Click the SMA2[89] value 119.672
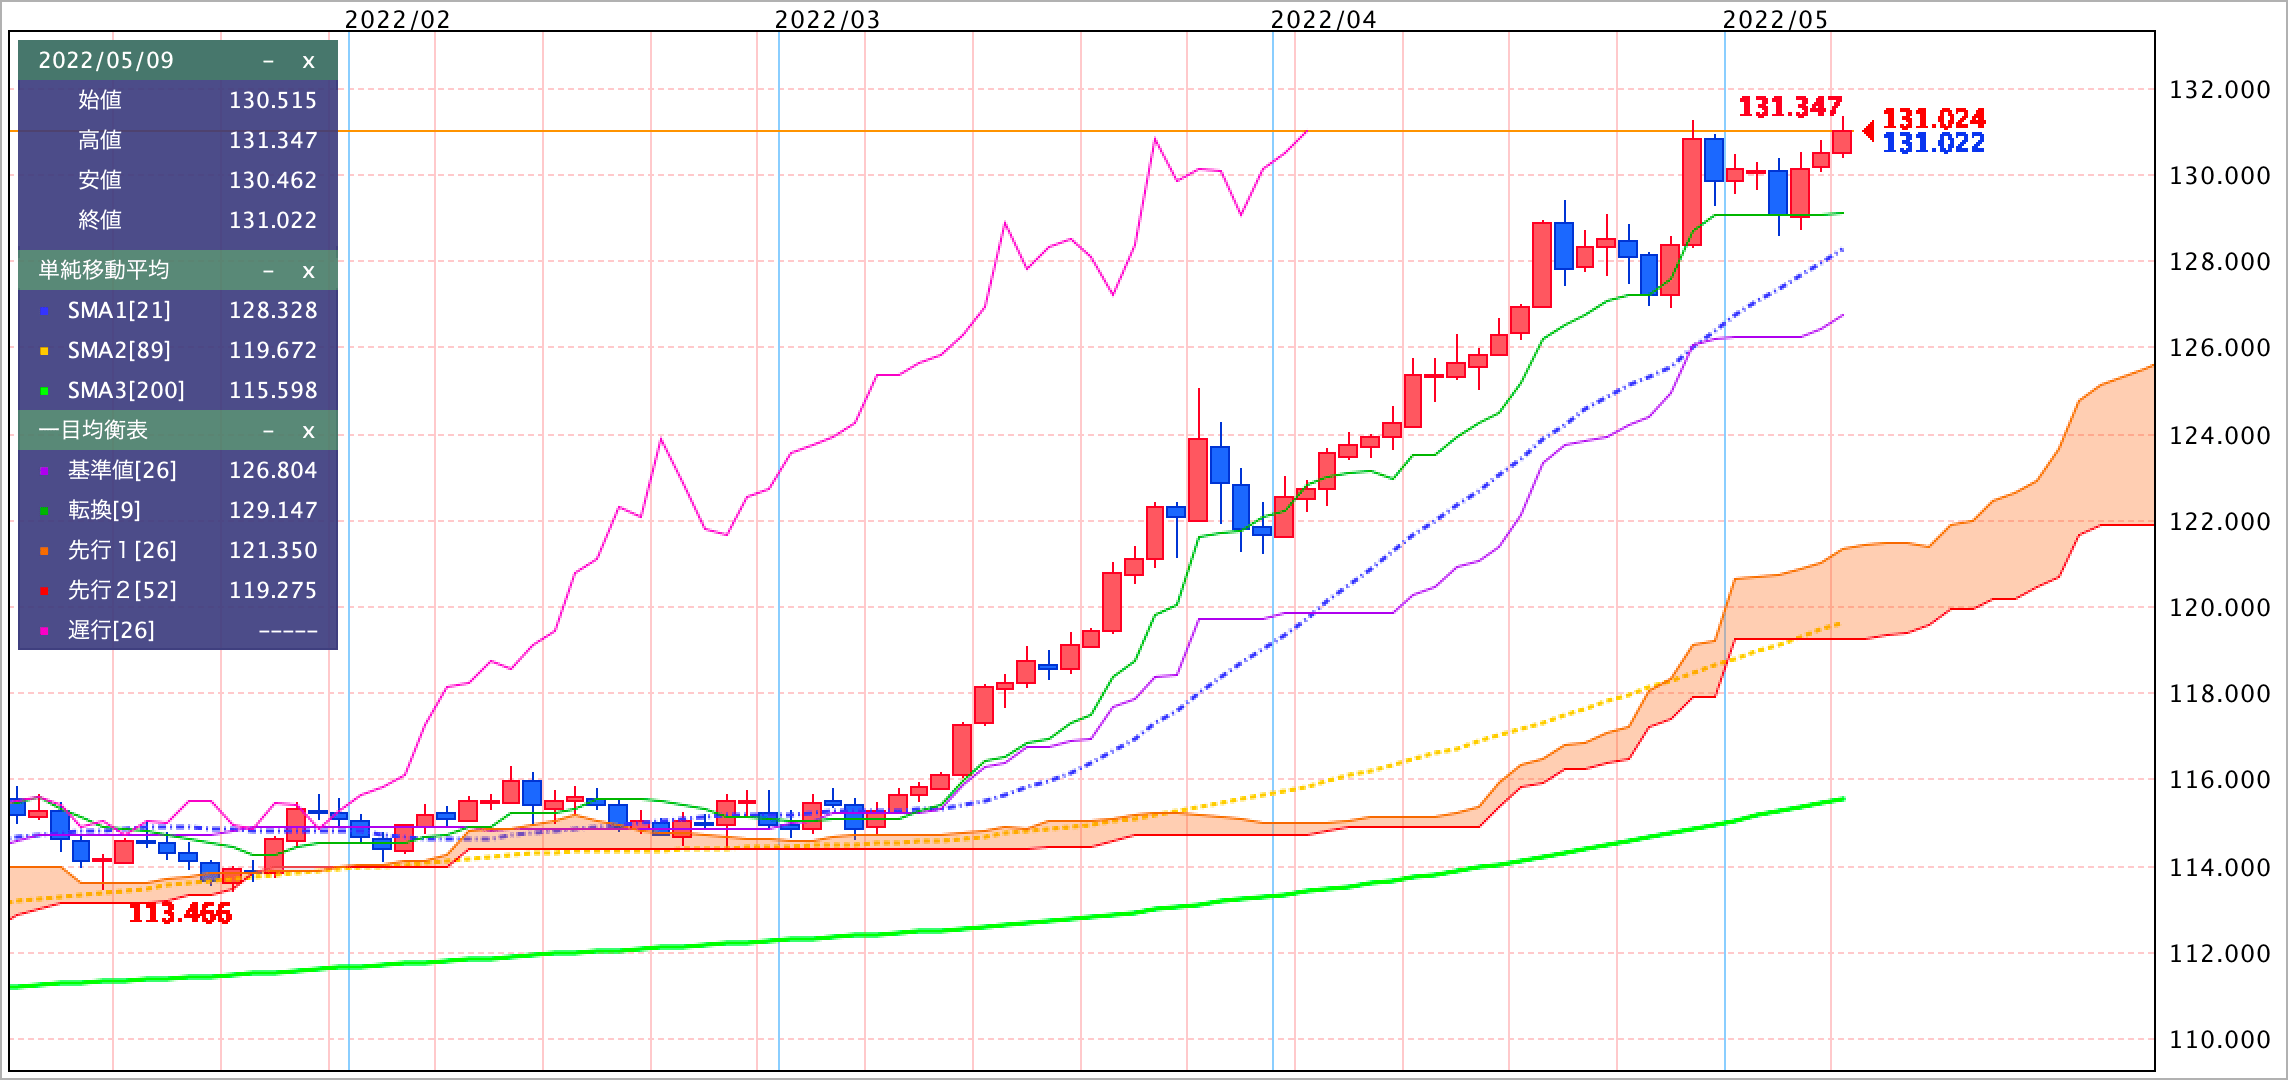The image size is (2288, 1080). [273, 351]
